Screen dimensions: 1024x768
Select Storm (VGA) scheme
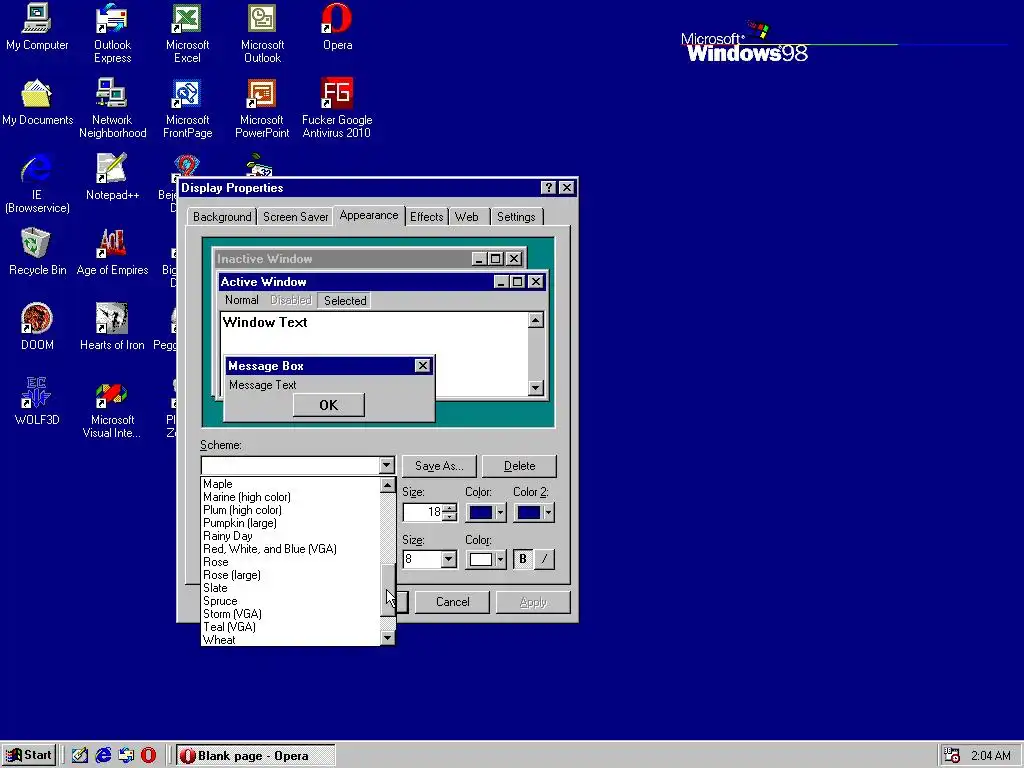[290, 614]
